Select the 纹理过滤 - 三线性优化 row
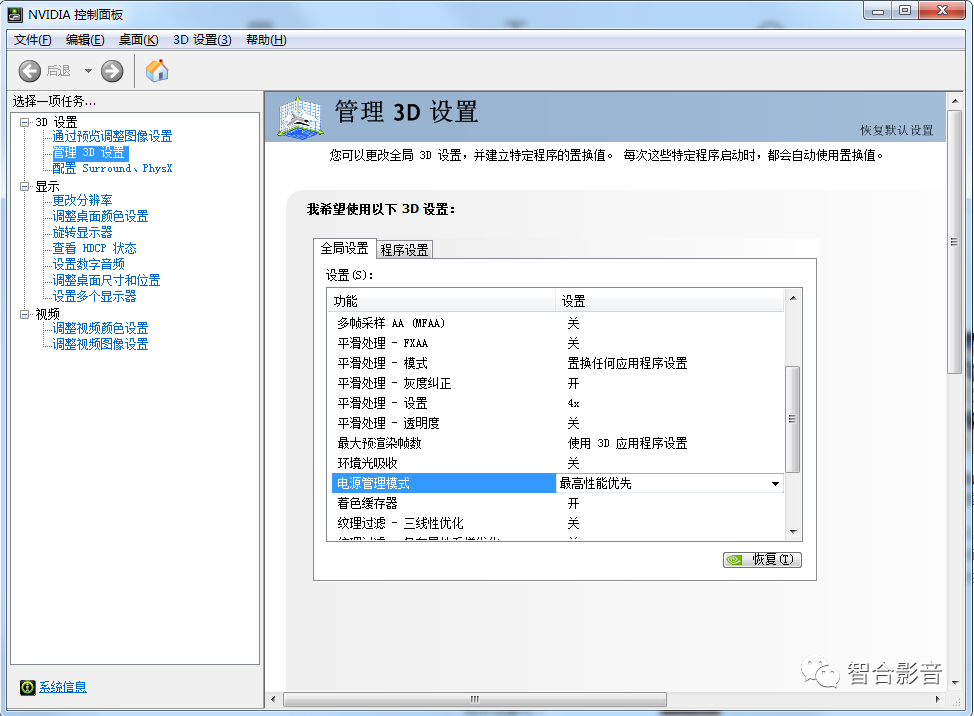 pyautogui.click(x=557, y=523)
